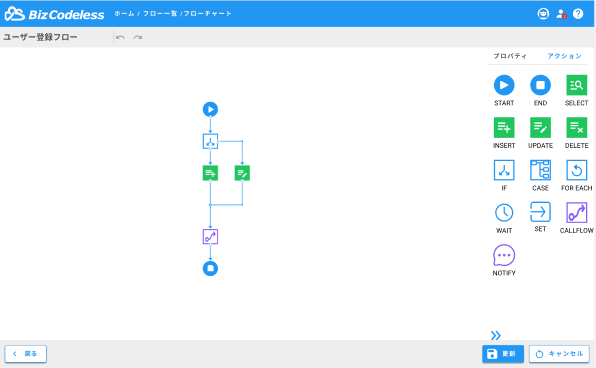Viewport: 596px width, 368px height.
Task: Switch to the プロパティ tab
Action: (x=510, y=56)
